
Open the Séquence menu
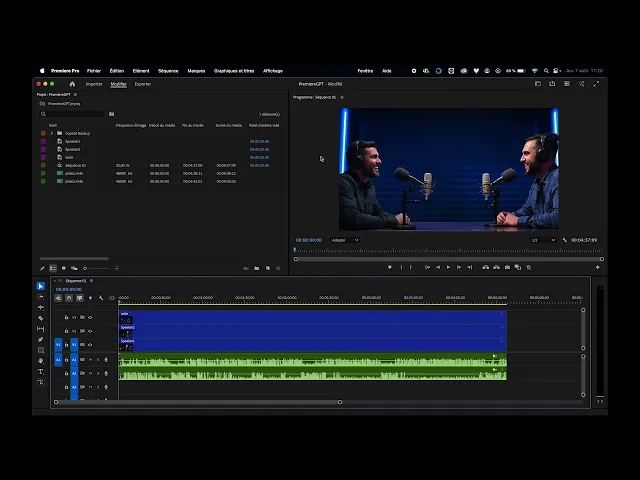point(168,71)
